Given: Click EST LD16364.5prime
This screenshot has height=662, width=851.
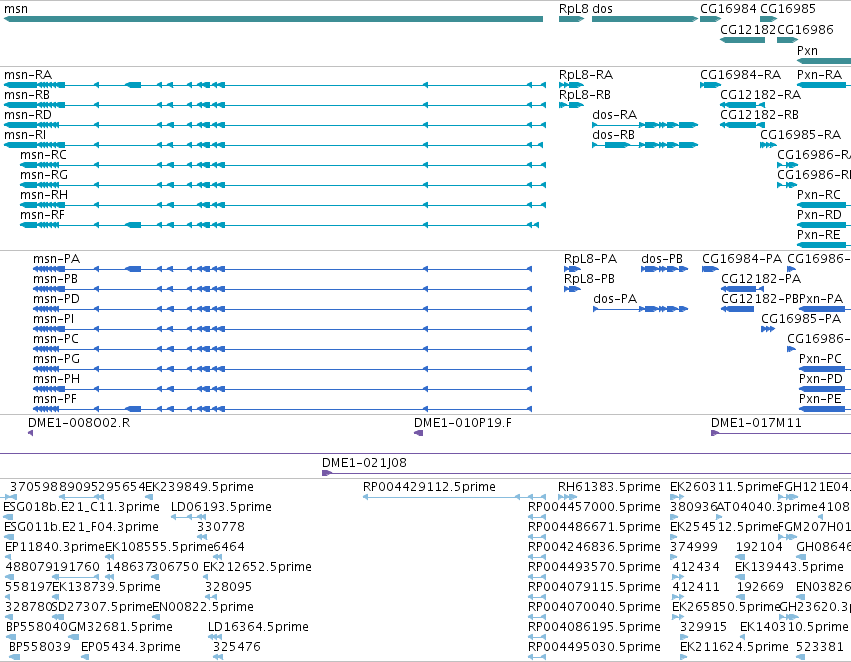Looking at the screenshot, I should pyautogui.click(x=258, y=627).
